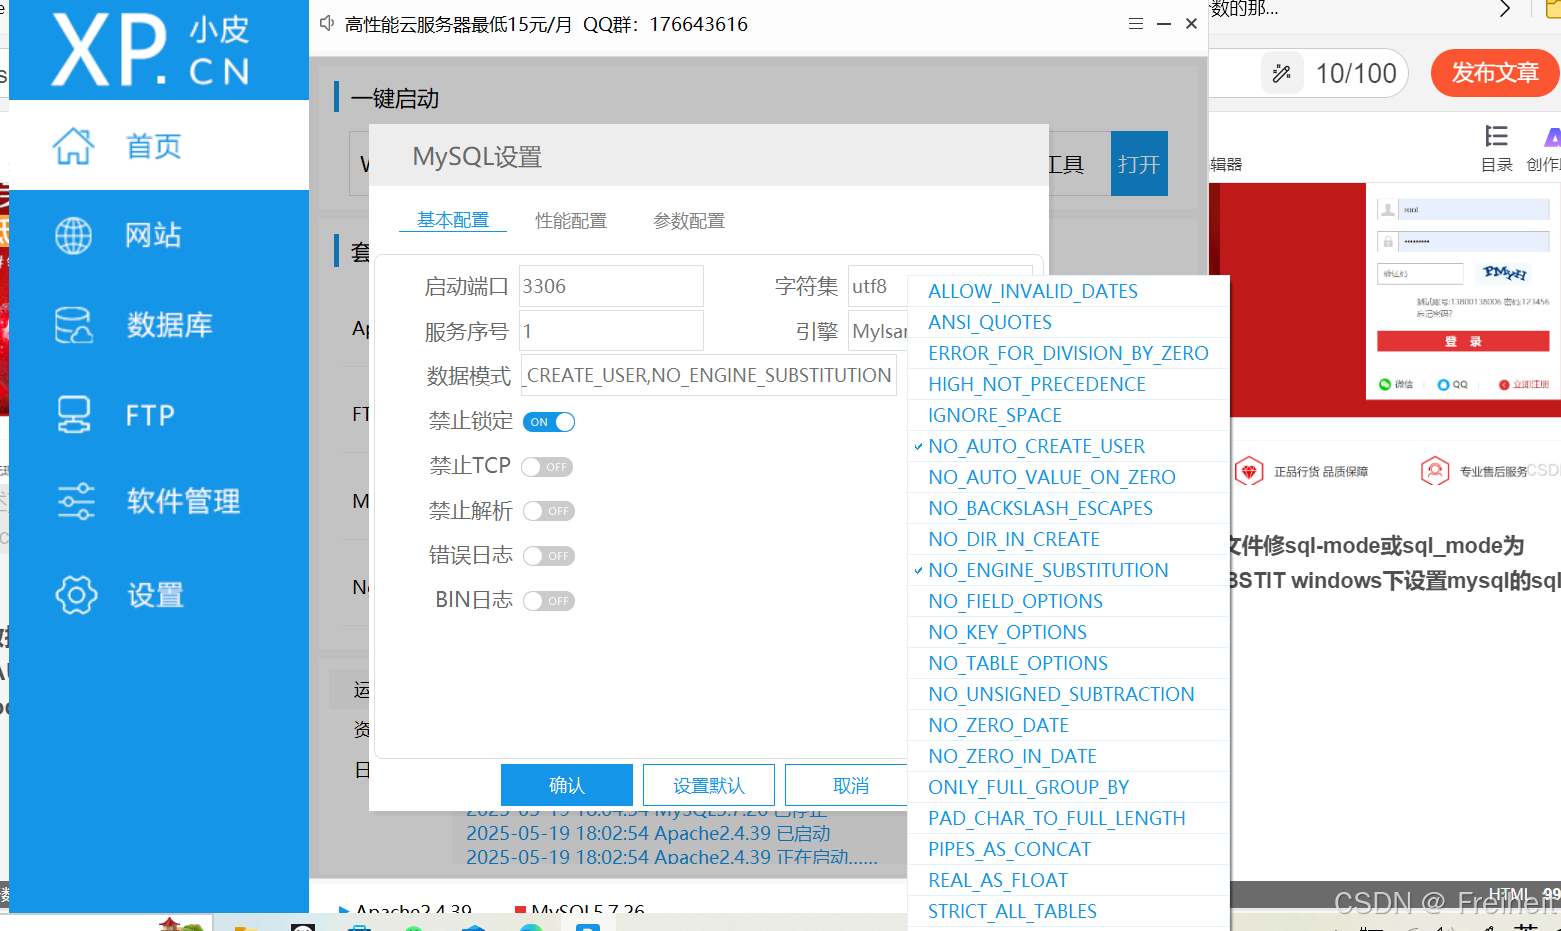Check the STRICT_ALL_TABLES option
Screen dimensions: 1561x931
click(x=1068, y=911)
